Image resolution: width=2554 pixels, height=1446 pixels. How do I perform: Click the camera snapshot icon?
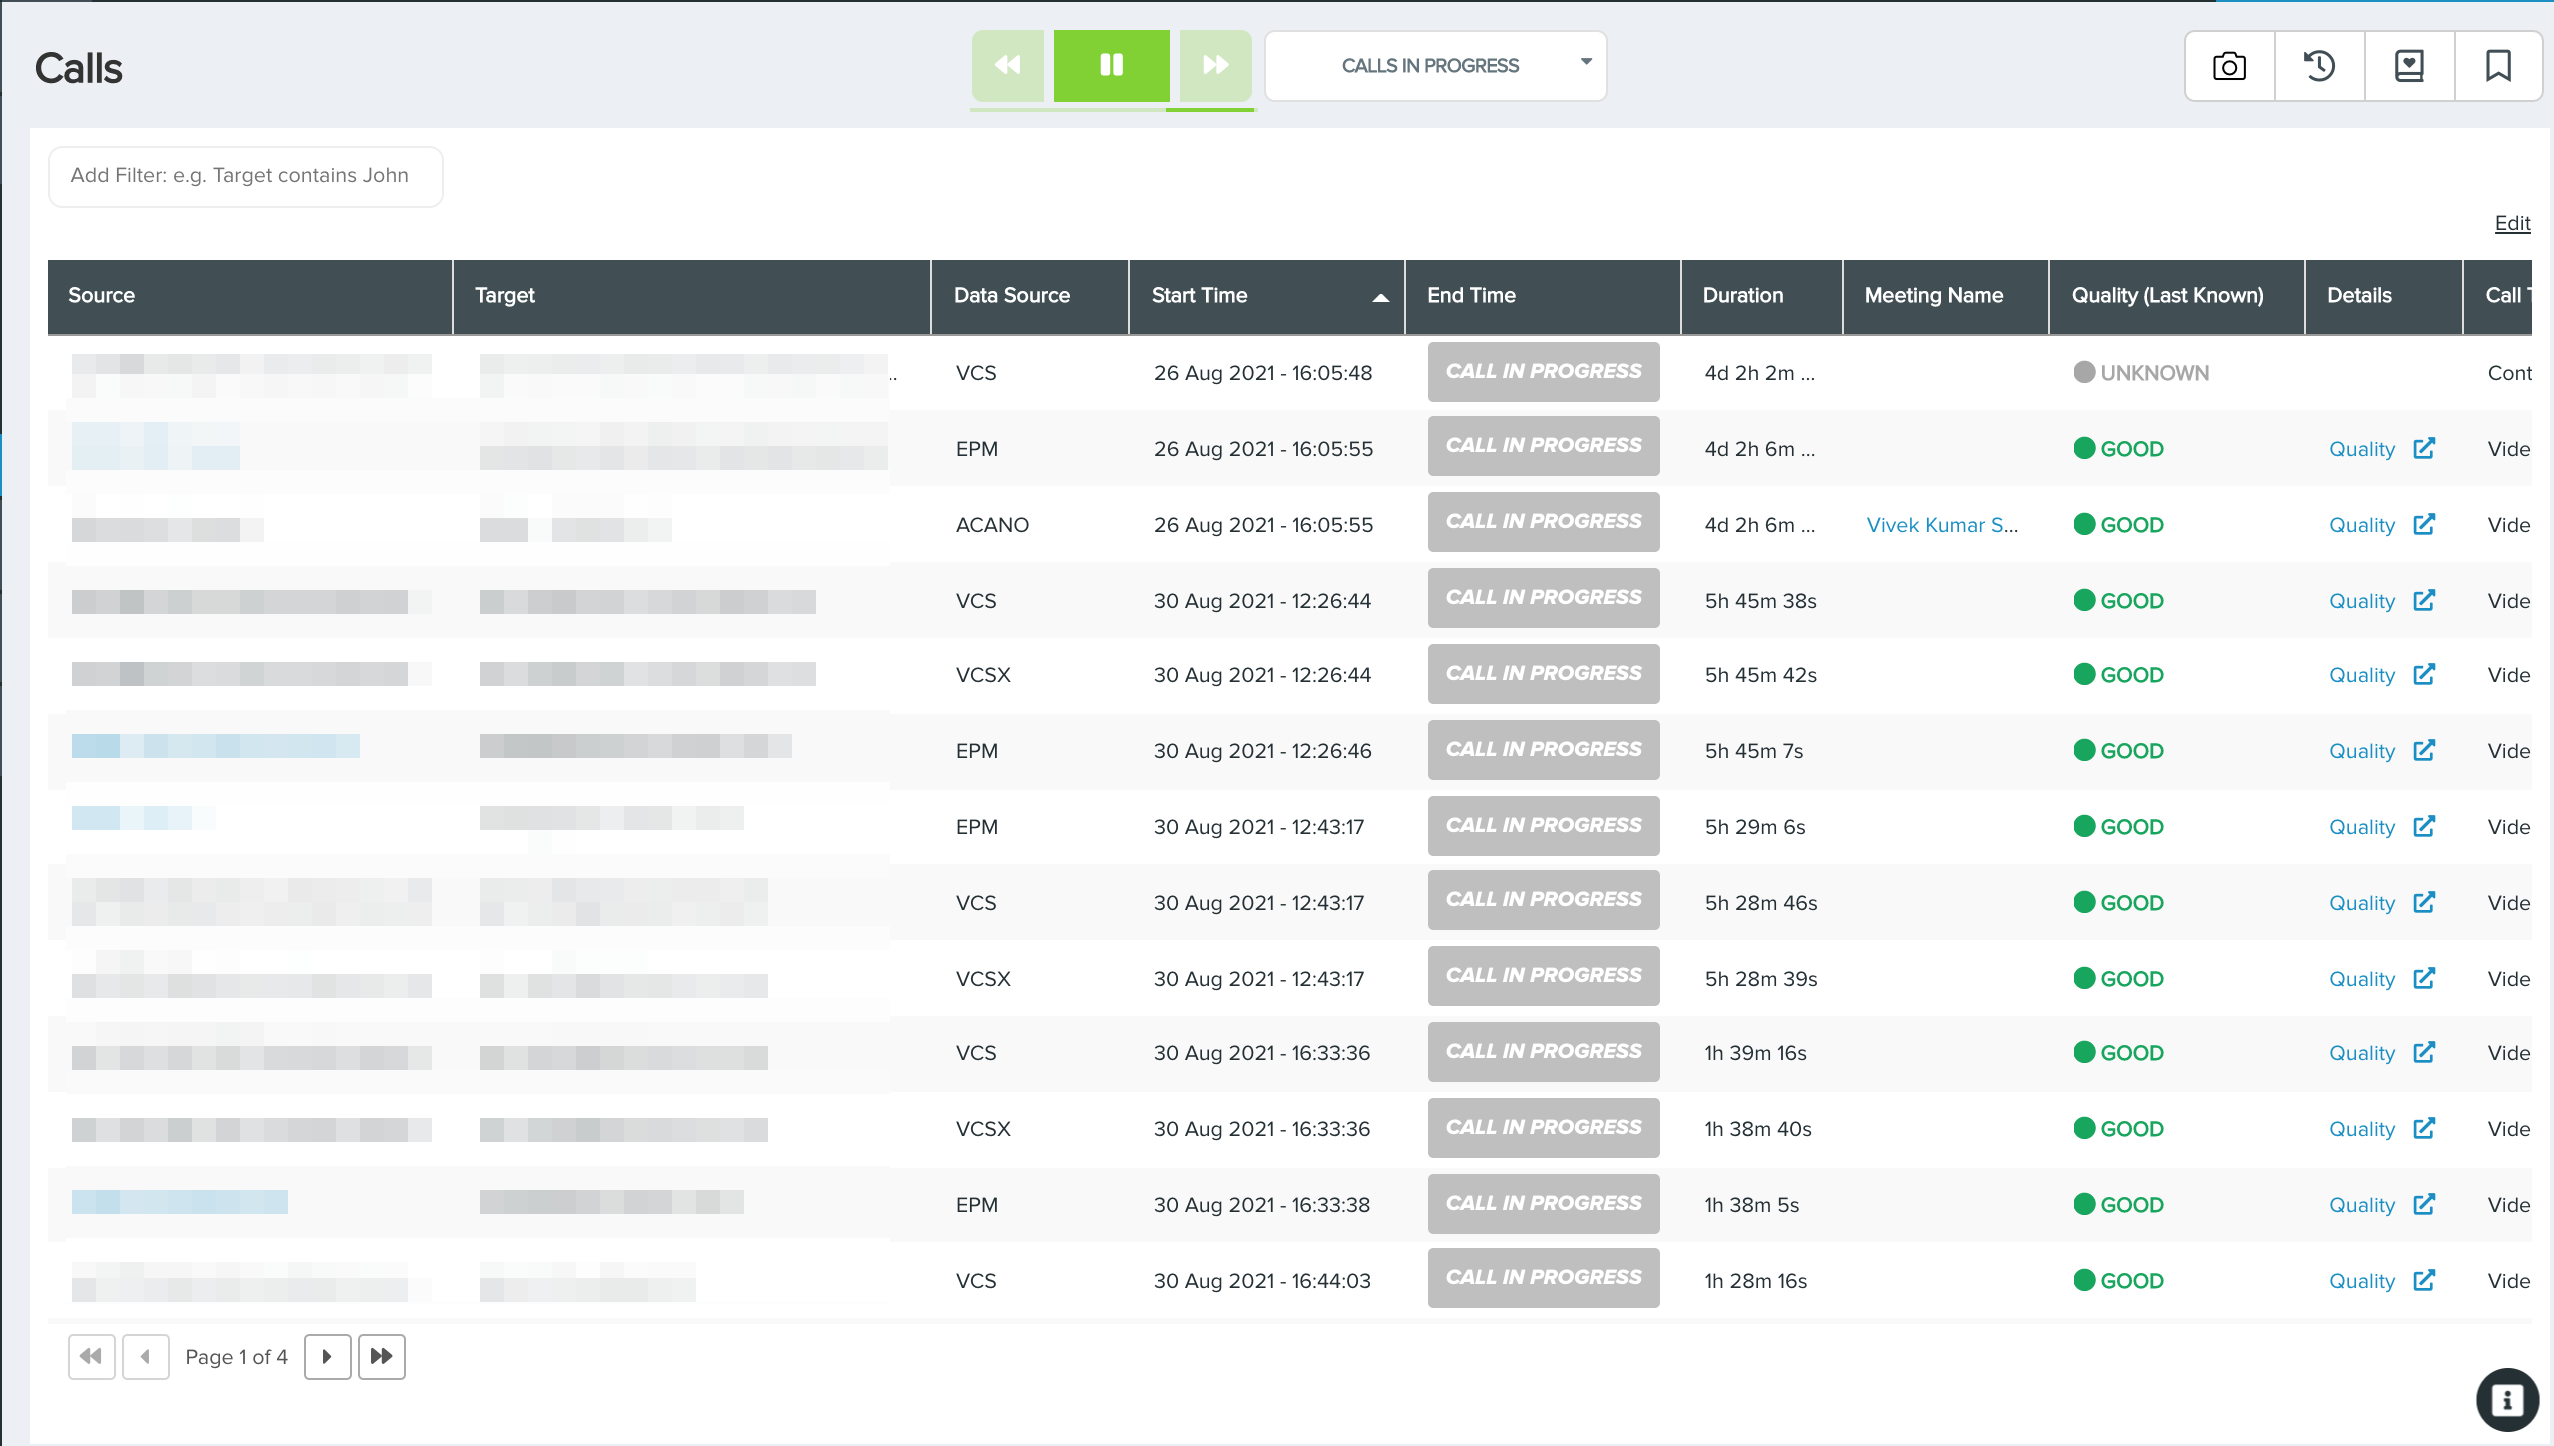pyautogui.click(x=2229, y=66)
